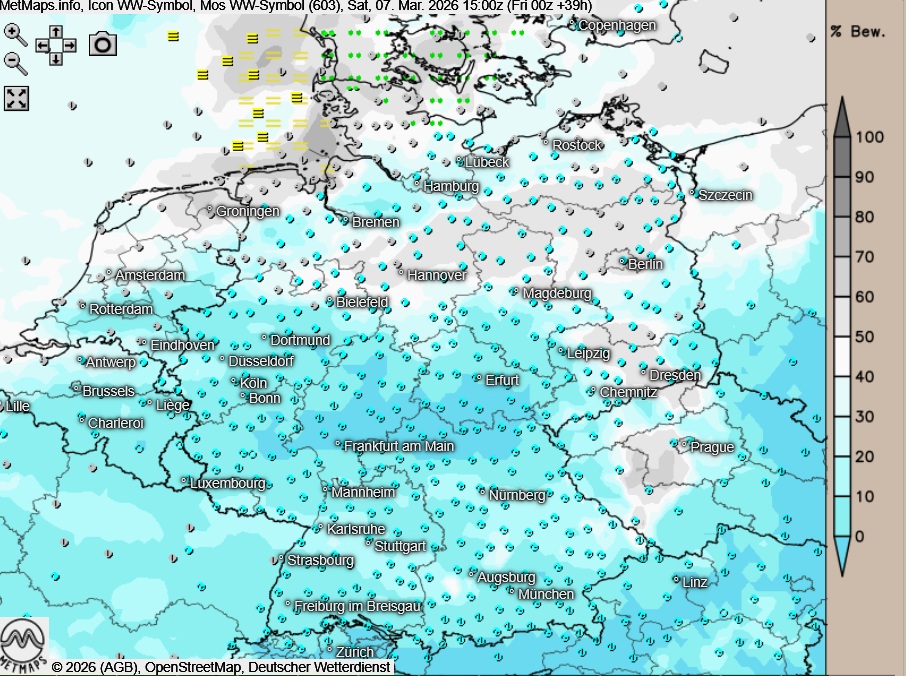This screenshot has width=906, height=676.
Task: Click the Hamburg city label
Action: tap(451, 187)
